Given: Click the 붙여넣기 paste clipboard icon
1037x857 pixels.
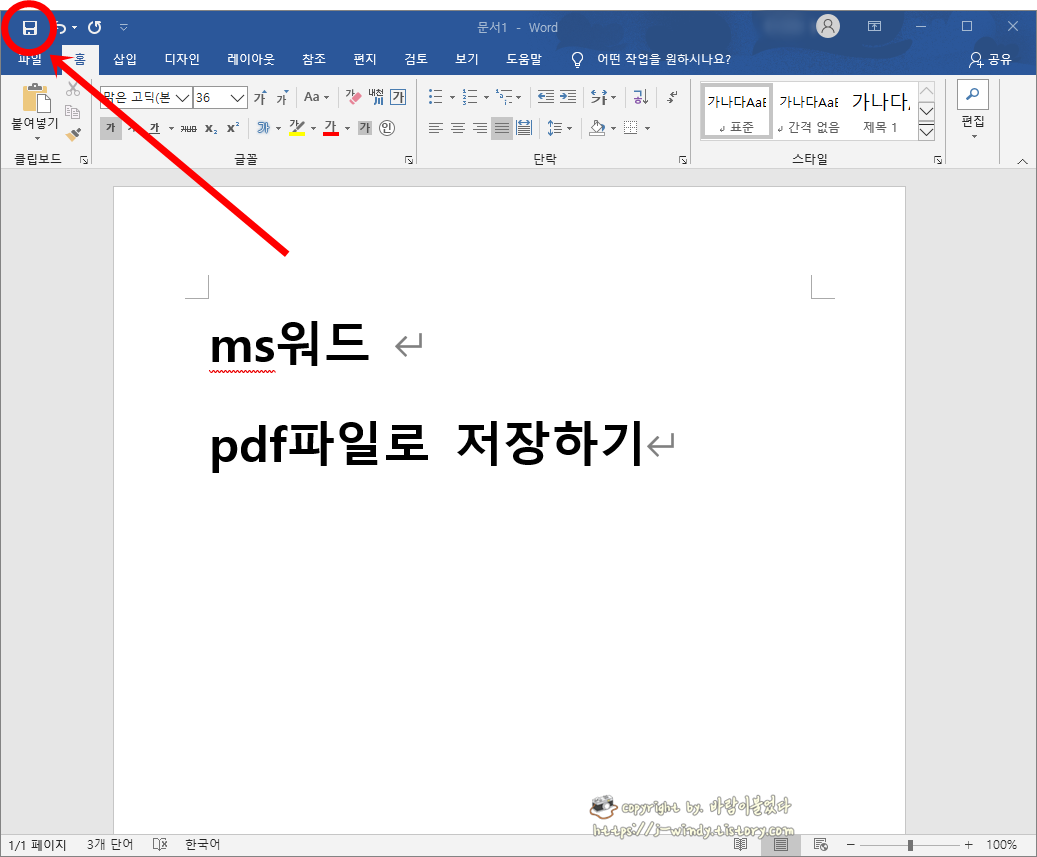Looking at the screenshot, I should click(36, 99).
